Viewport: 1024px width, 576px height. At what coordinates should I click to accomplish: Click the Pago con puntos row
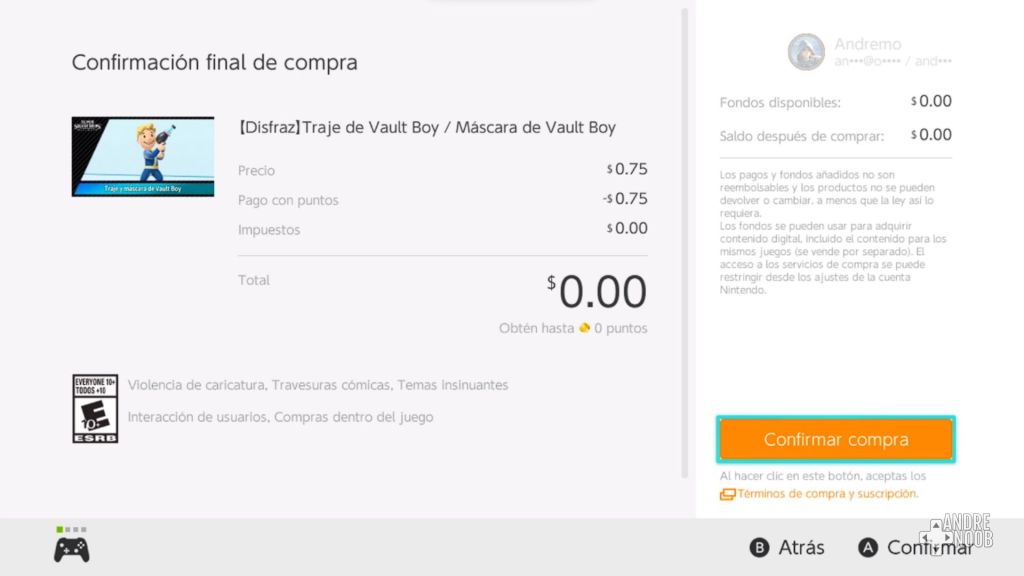point(442,199)
